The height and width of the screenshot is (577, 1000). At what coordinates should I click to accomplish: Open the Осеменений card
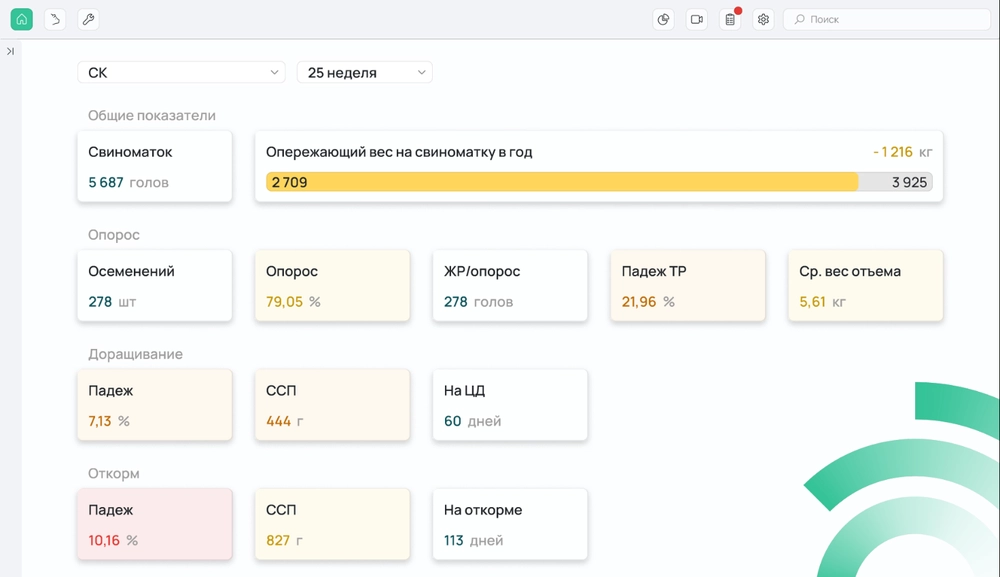[x=155, y=286]
